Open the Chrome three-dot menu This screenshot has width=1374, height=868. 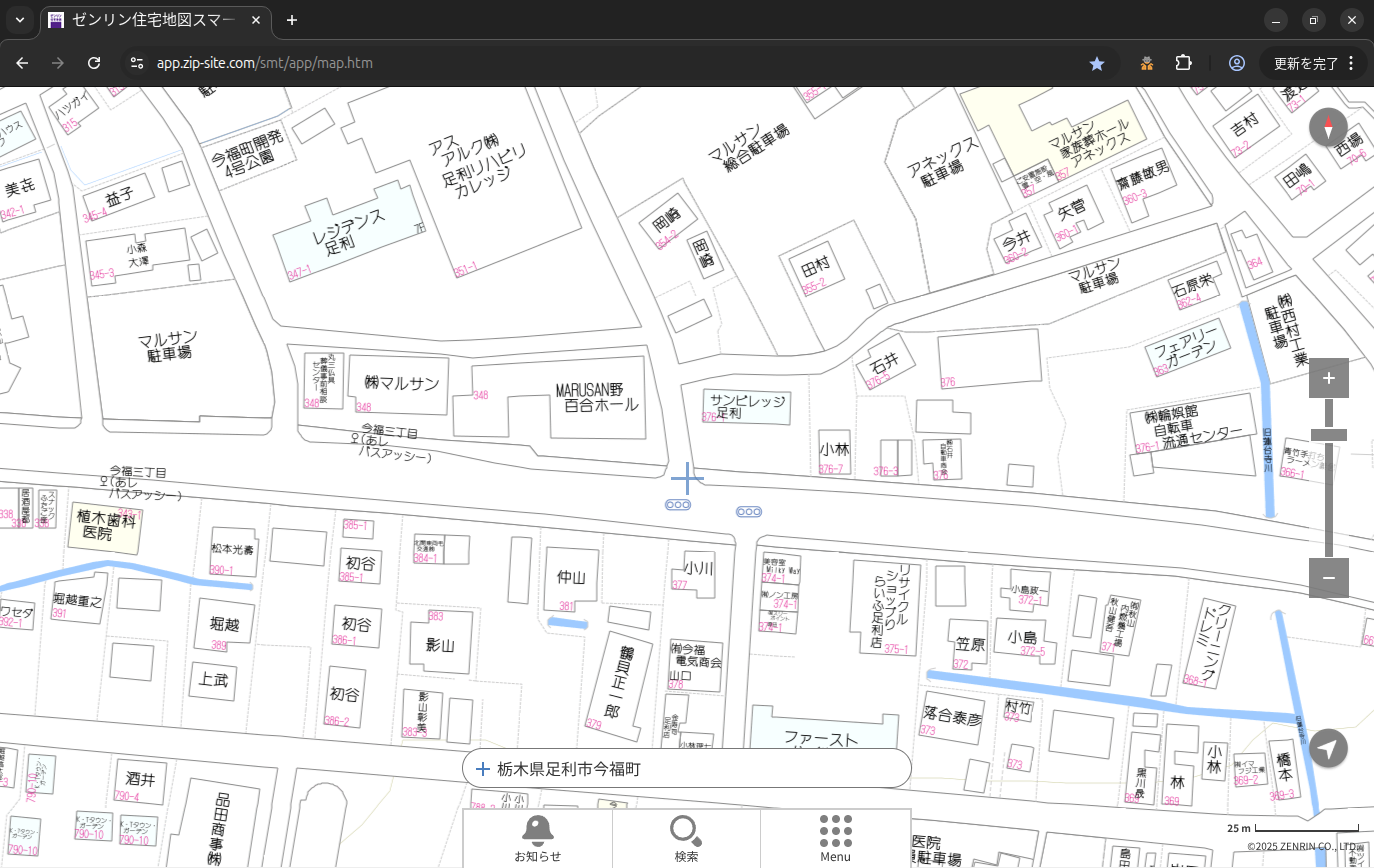tap(1351, 63)
